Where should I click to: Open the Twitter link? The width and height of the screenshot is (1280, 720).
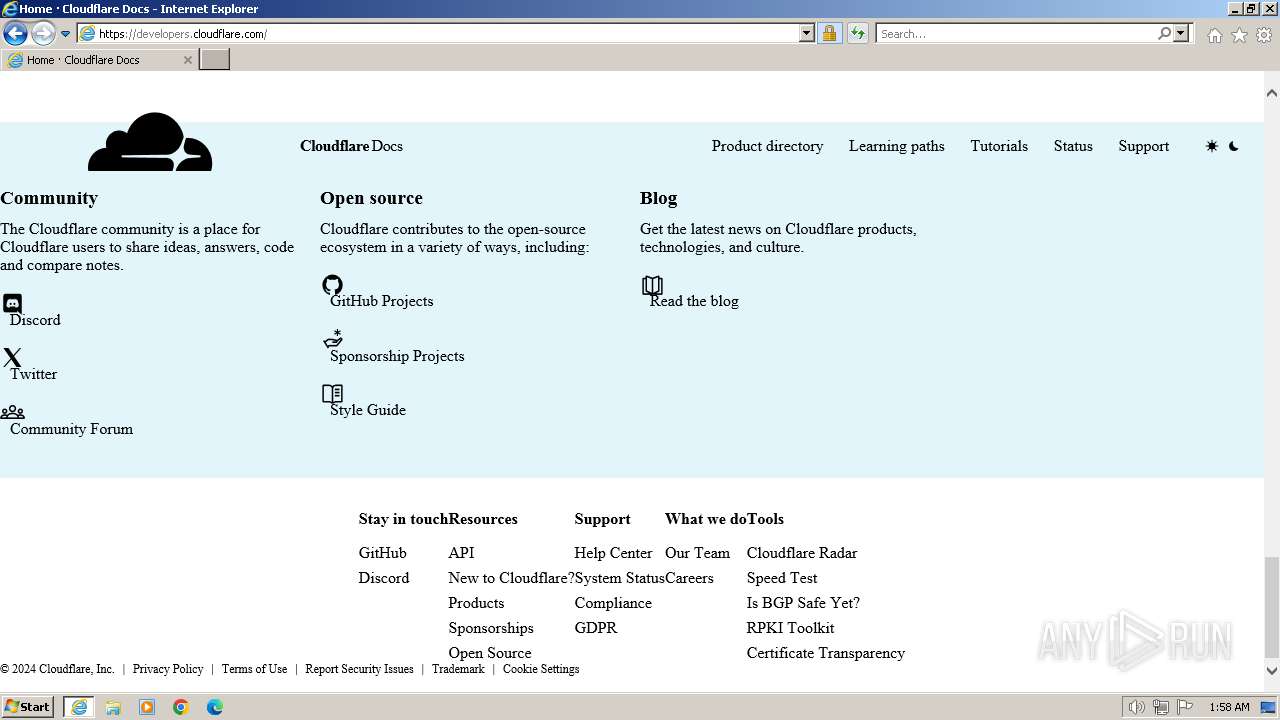(x=33, y=374)
